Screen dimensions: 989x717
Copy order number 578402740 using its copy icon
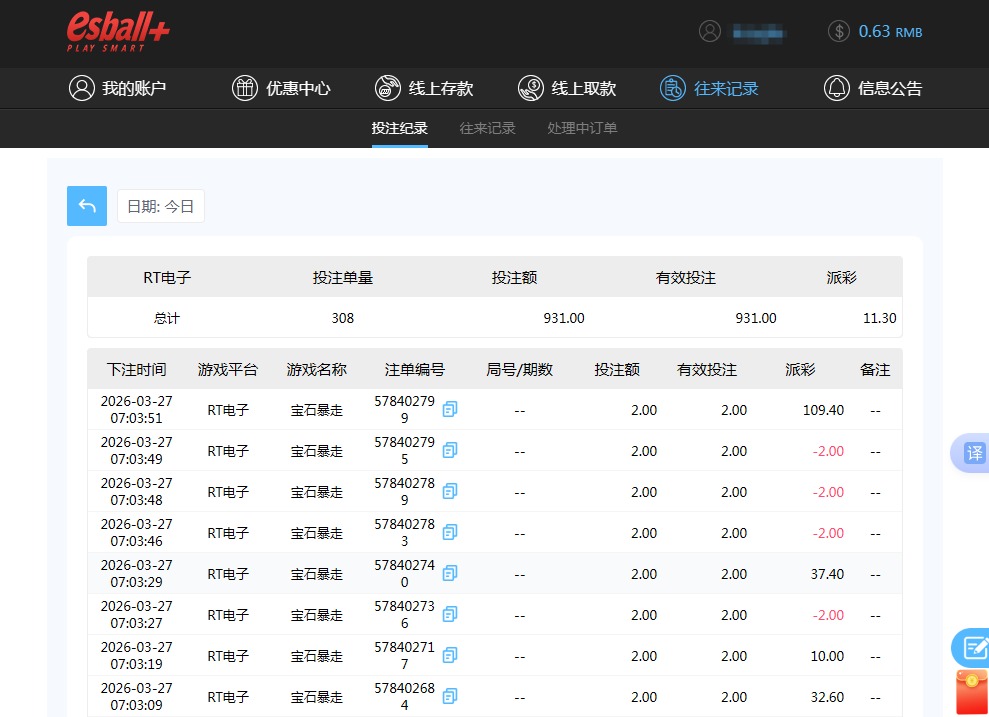pos(449,573)
